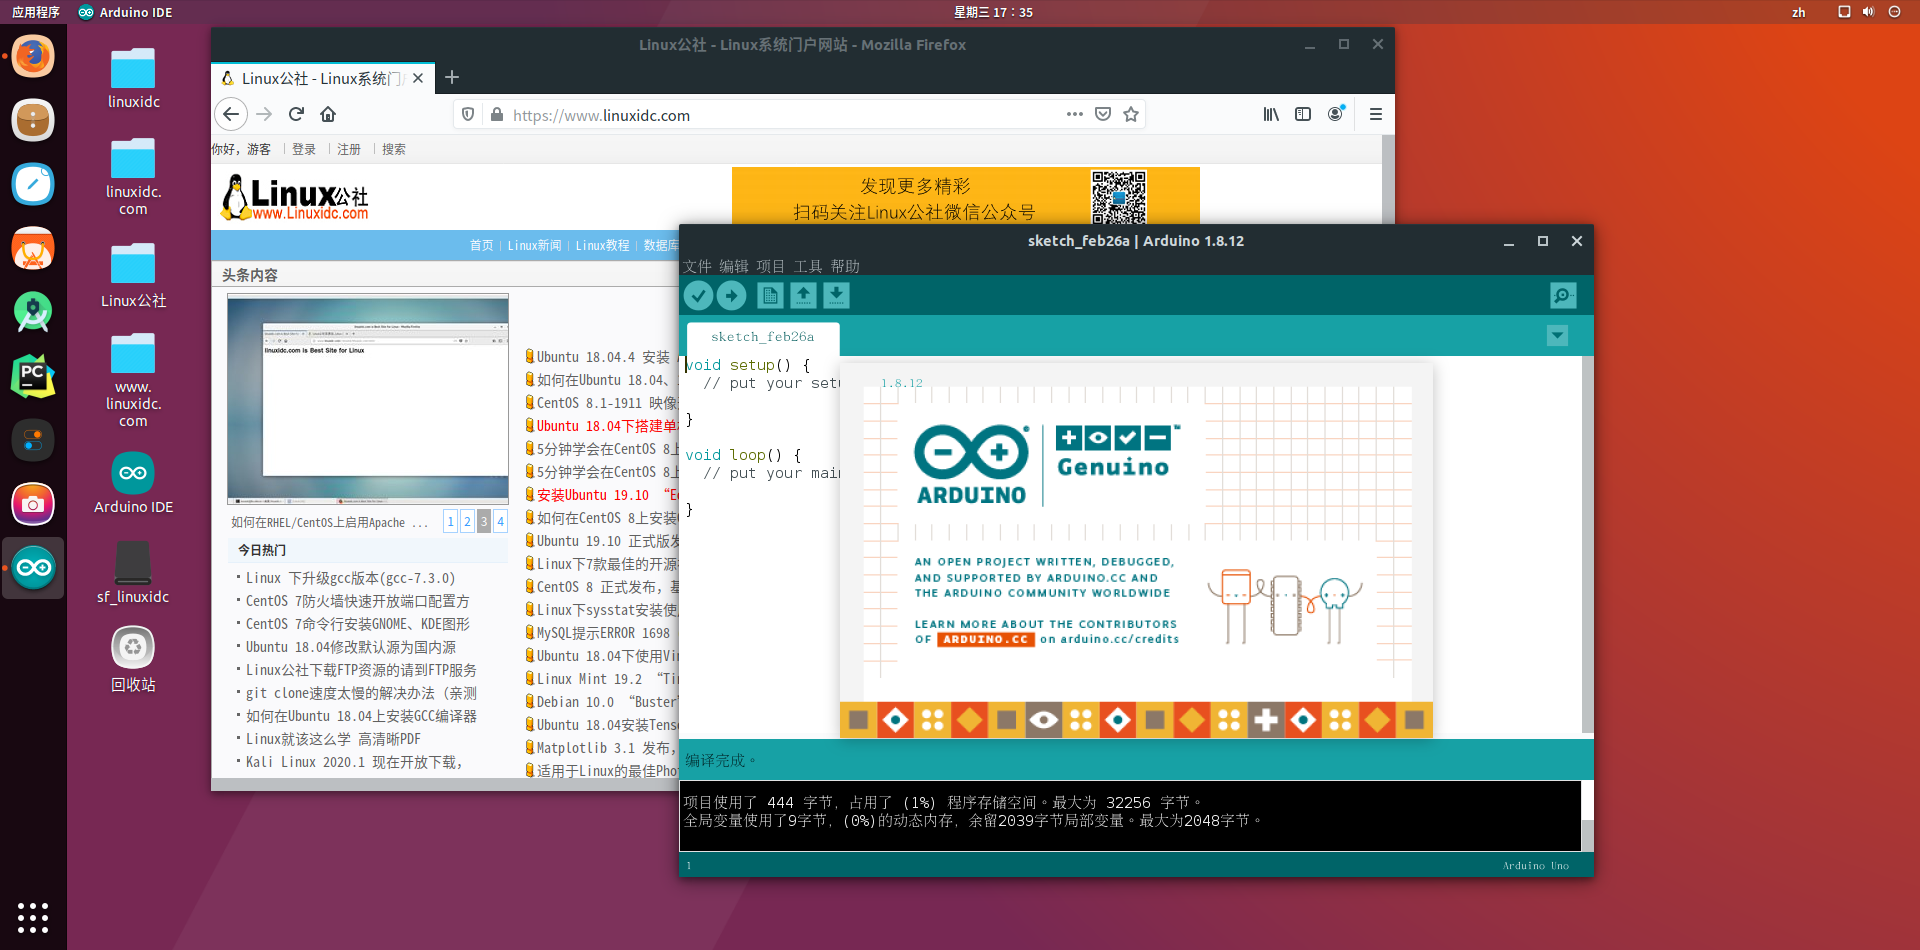Open the Firefox overflow menu ellipsis
This screenshot has width=1920, height=950.
click(x=1074, y=114)
